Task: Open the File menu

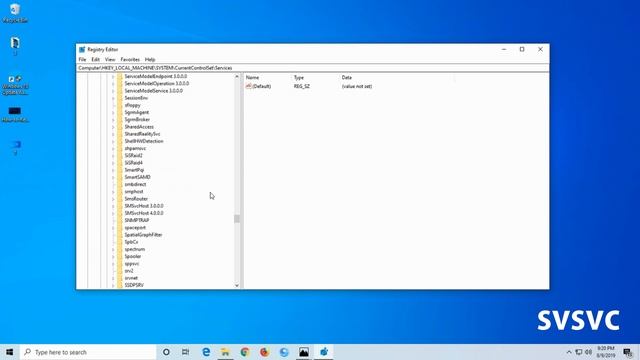Action: pos(82,60)
